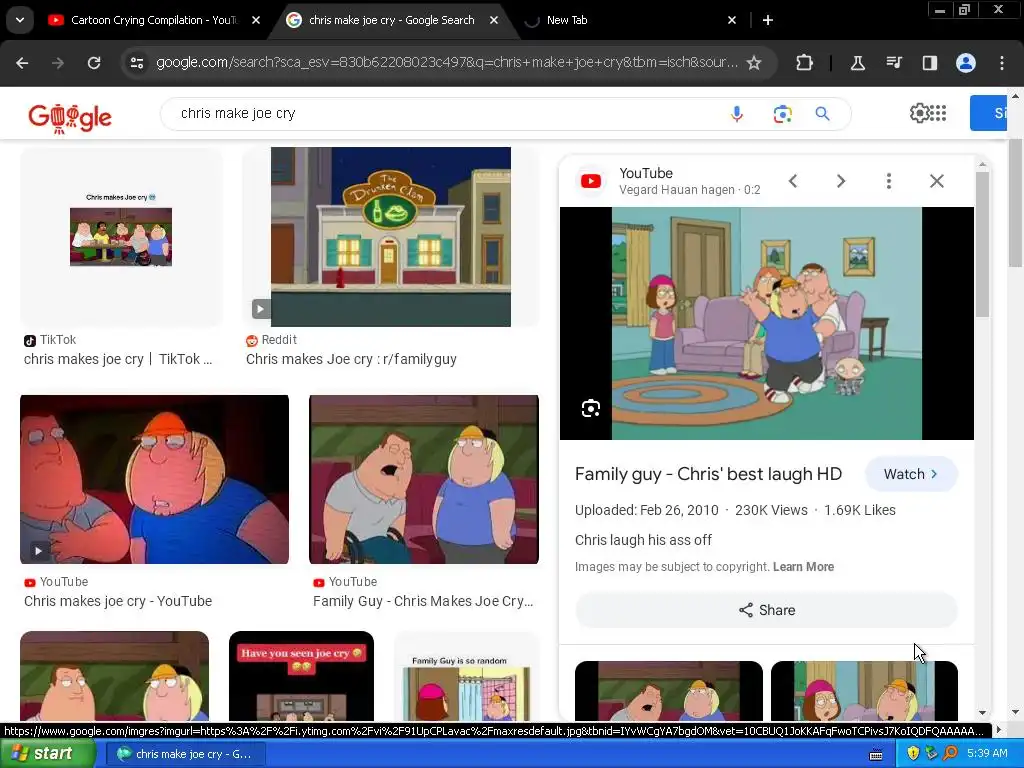Open Chrome three-dot menu
This screenshot has height=768, width=1024.
coord(1002,63)
